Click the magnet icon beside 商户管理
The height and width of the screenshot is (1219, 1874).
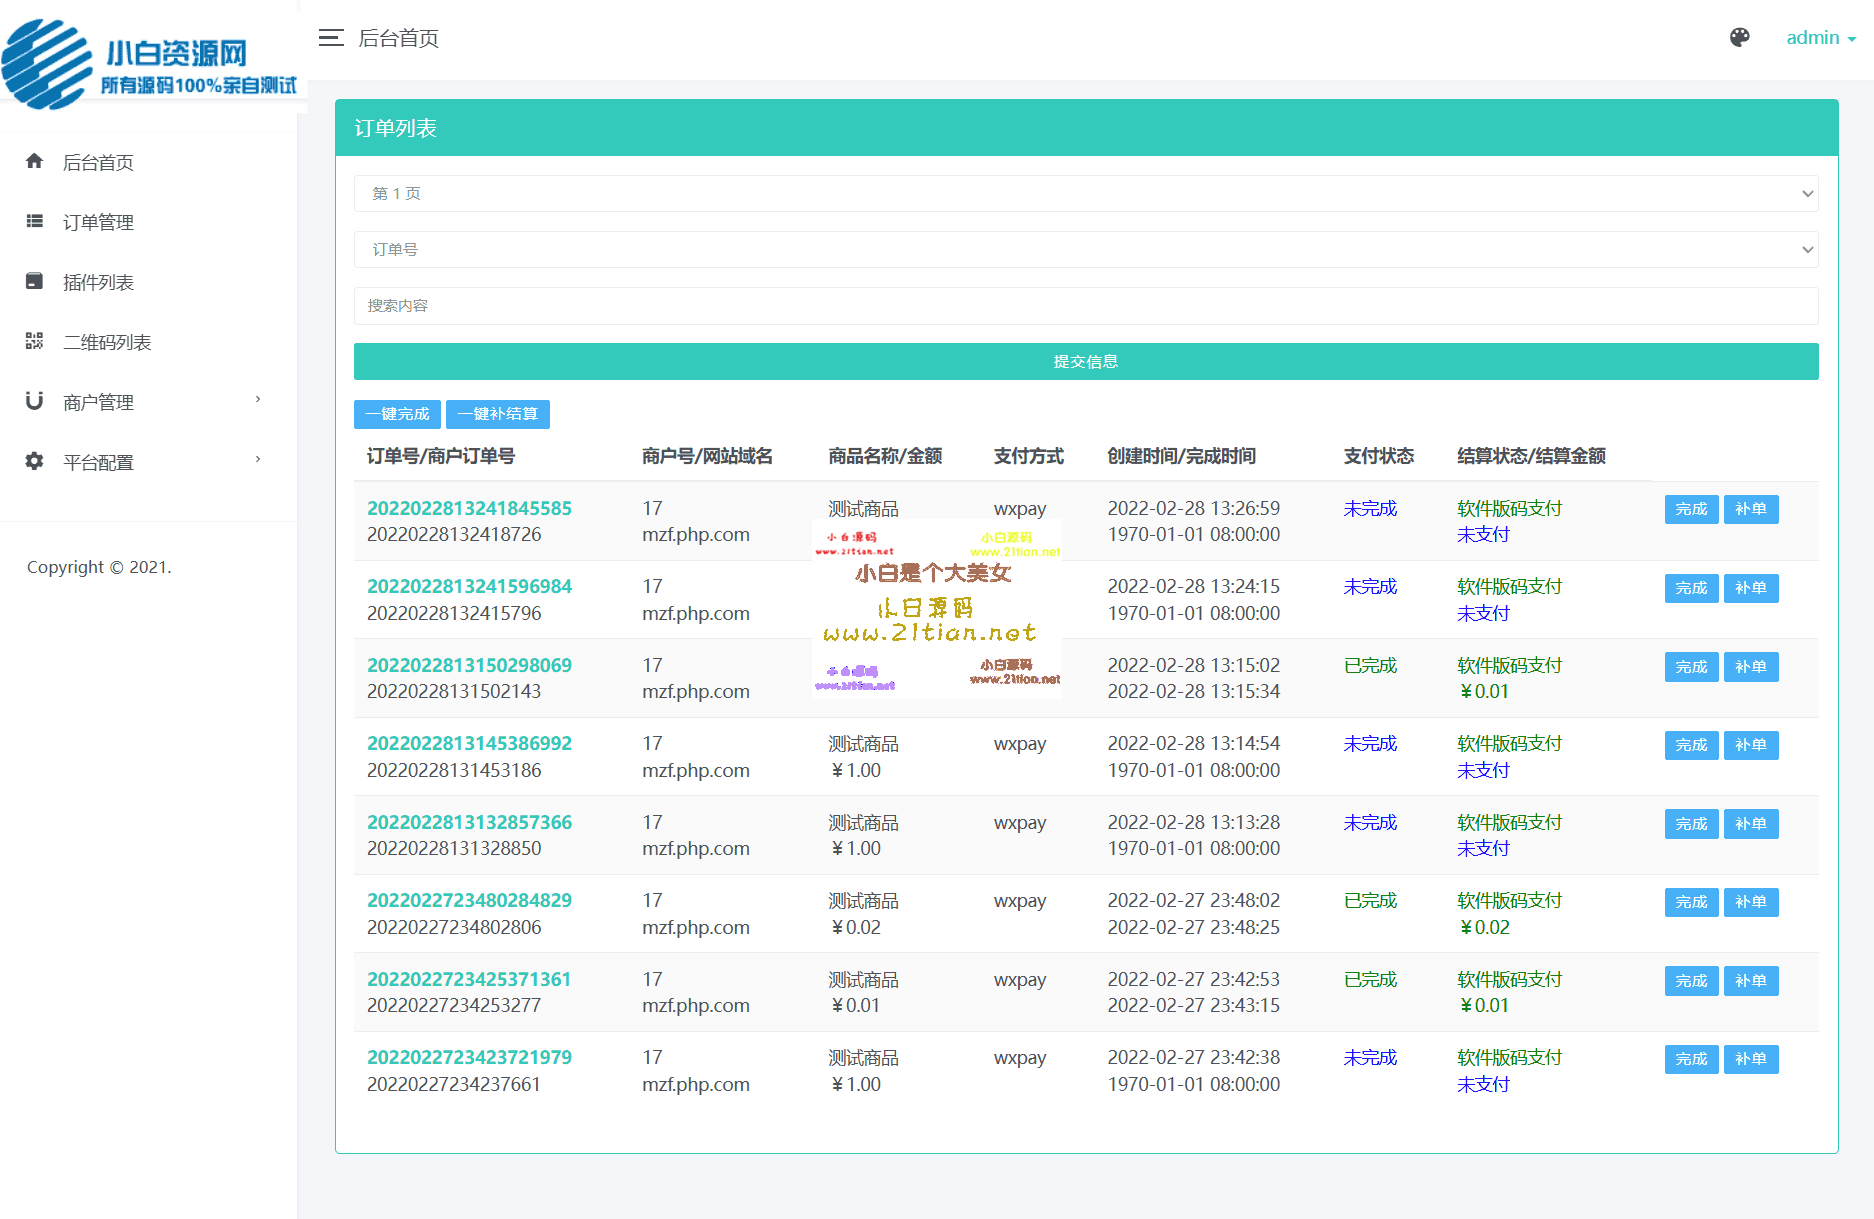coord(35,401)
